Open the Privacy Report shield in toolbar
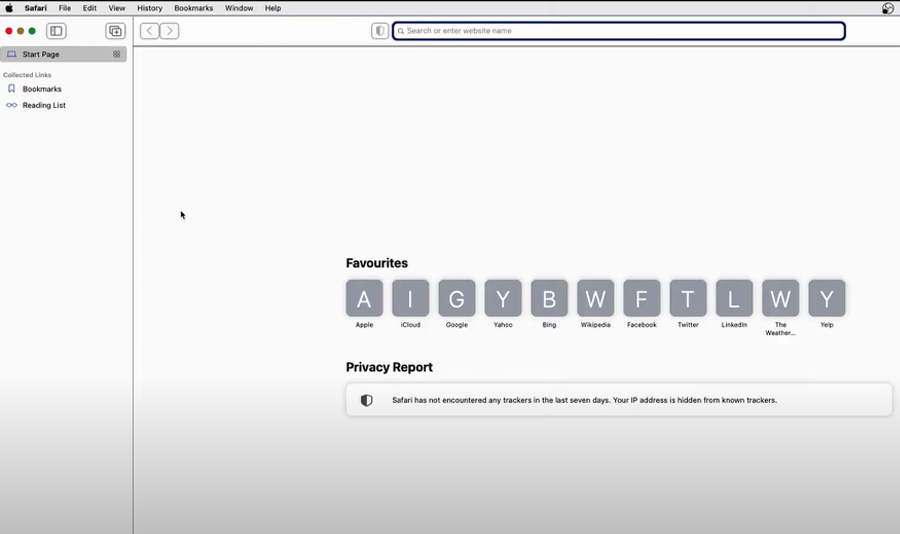Image resolution: width=900 pixels, height=534 pixels. (380, 31)
